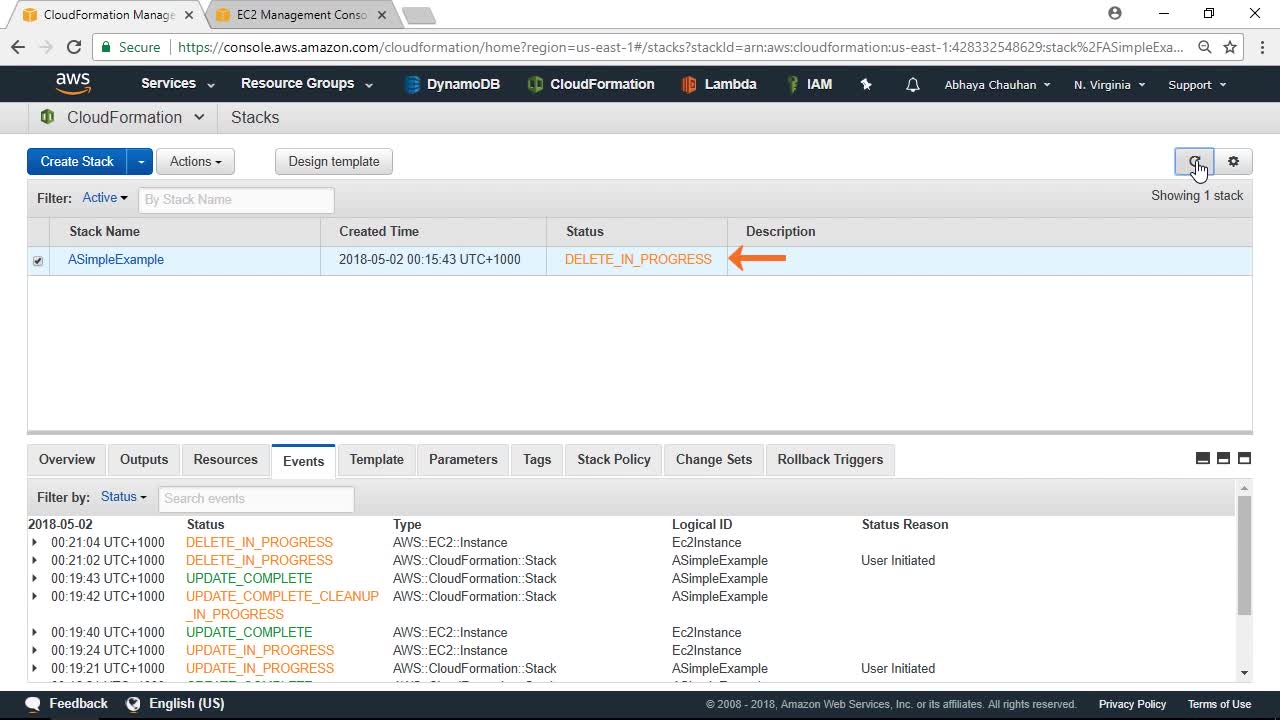Click the Create Stack button
The width and height of the screenshot is (1280, 720).
pos(77,161)
